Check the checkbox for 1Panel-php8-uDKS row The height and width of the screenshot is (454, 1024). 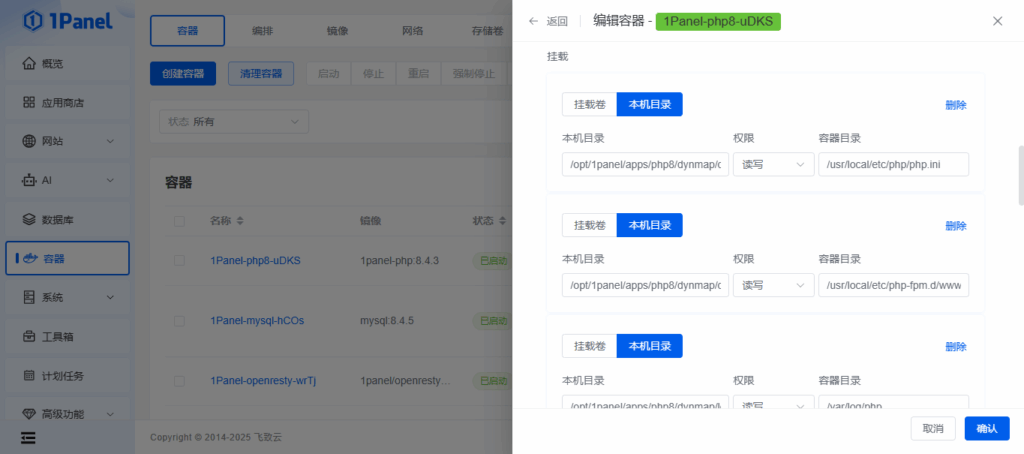[x=180, y=260]
